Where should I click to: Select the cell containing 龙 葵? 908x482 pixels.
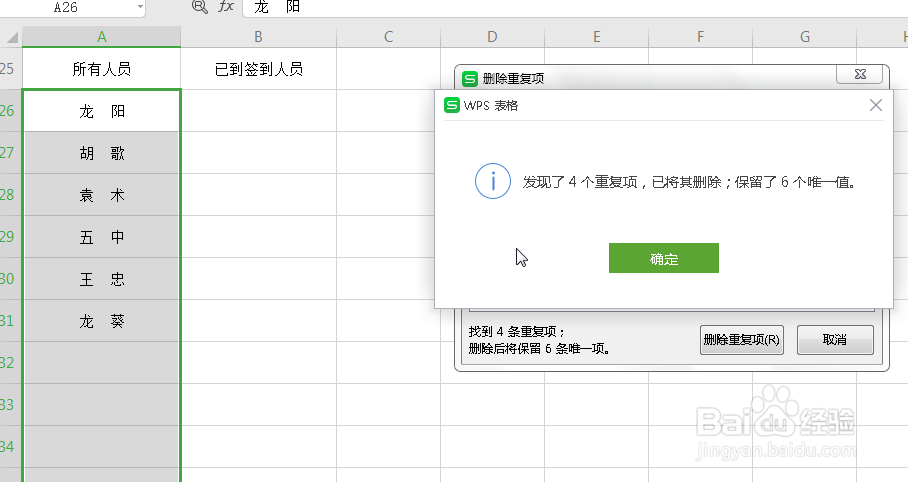pos(101,321)
